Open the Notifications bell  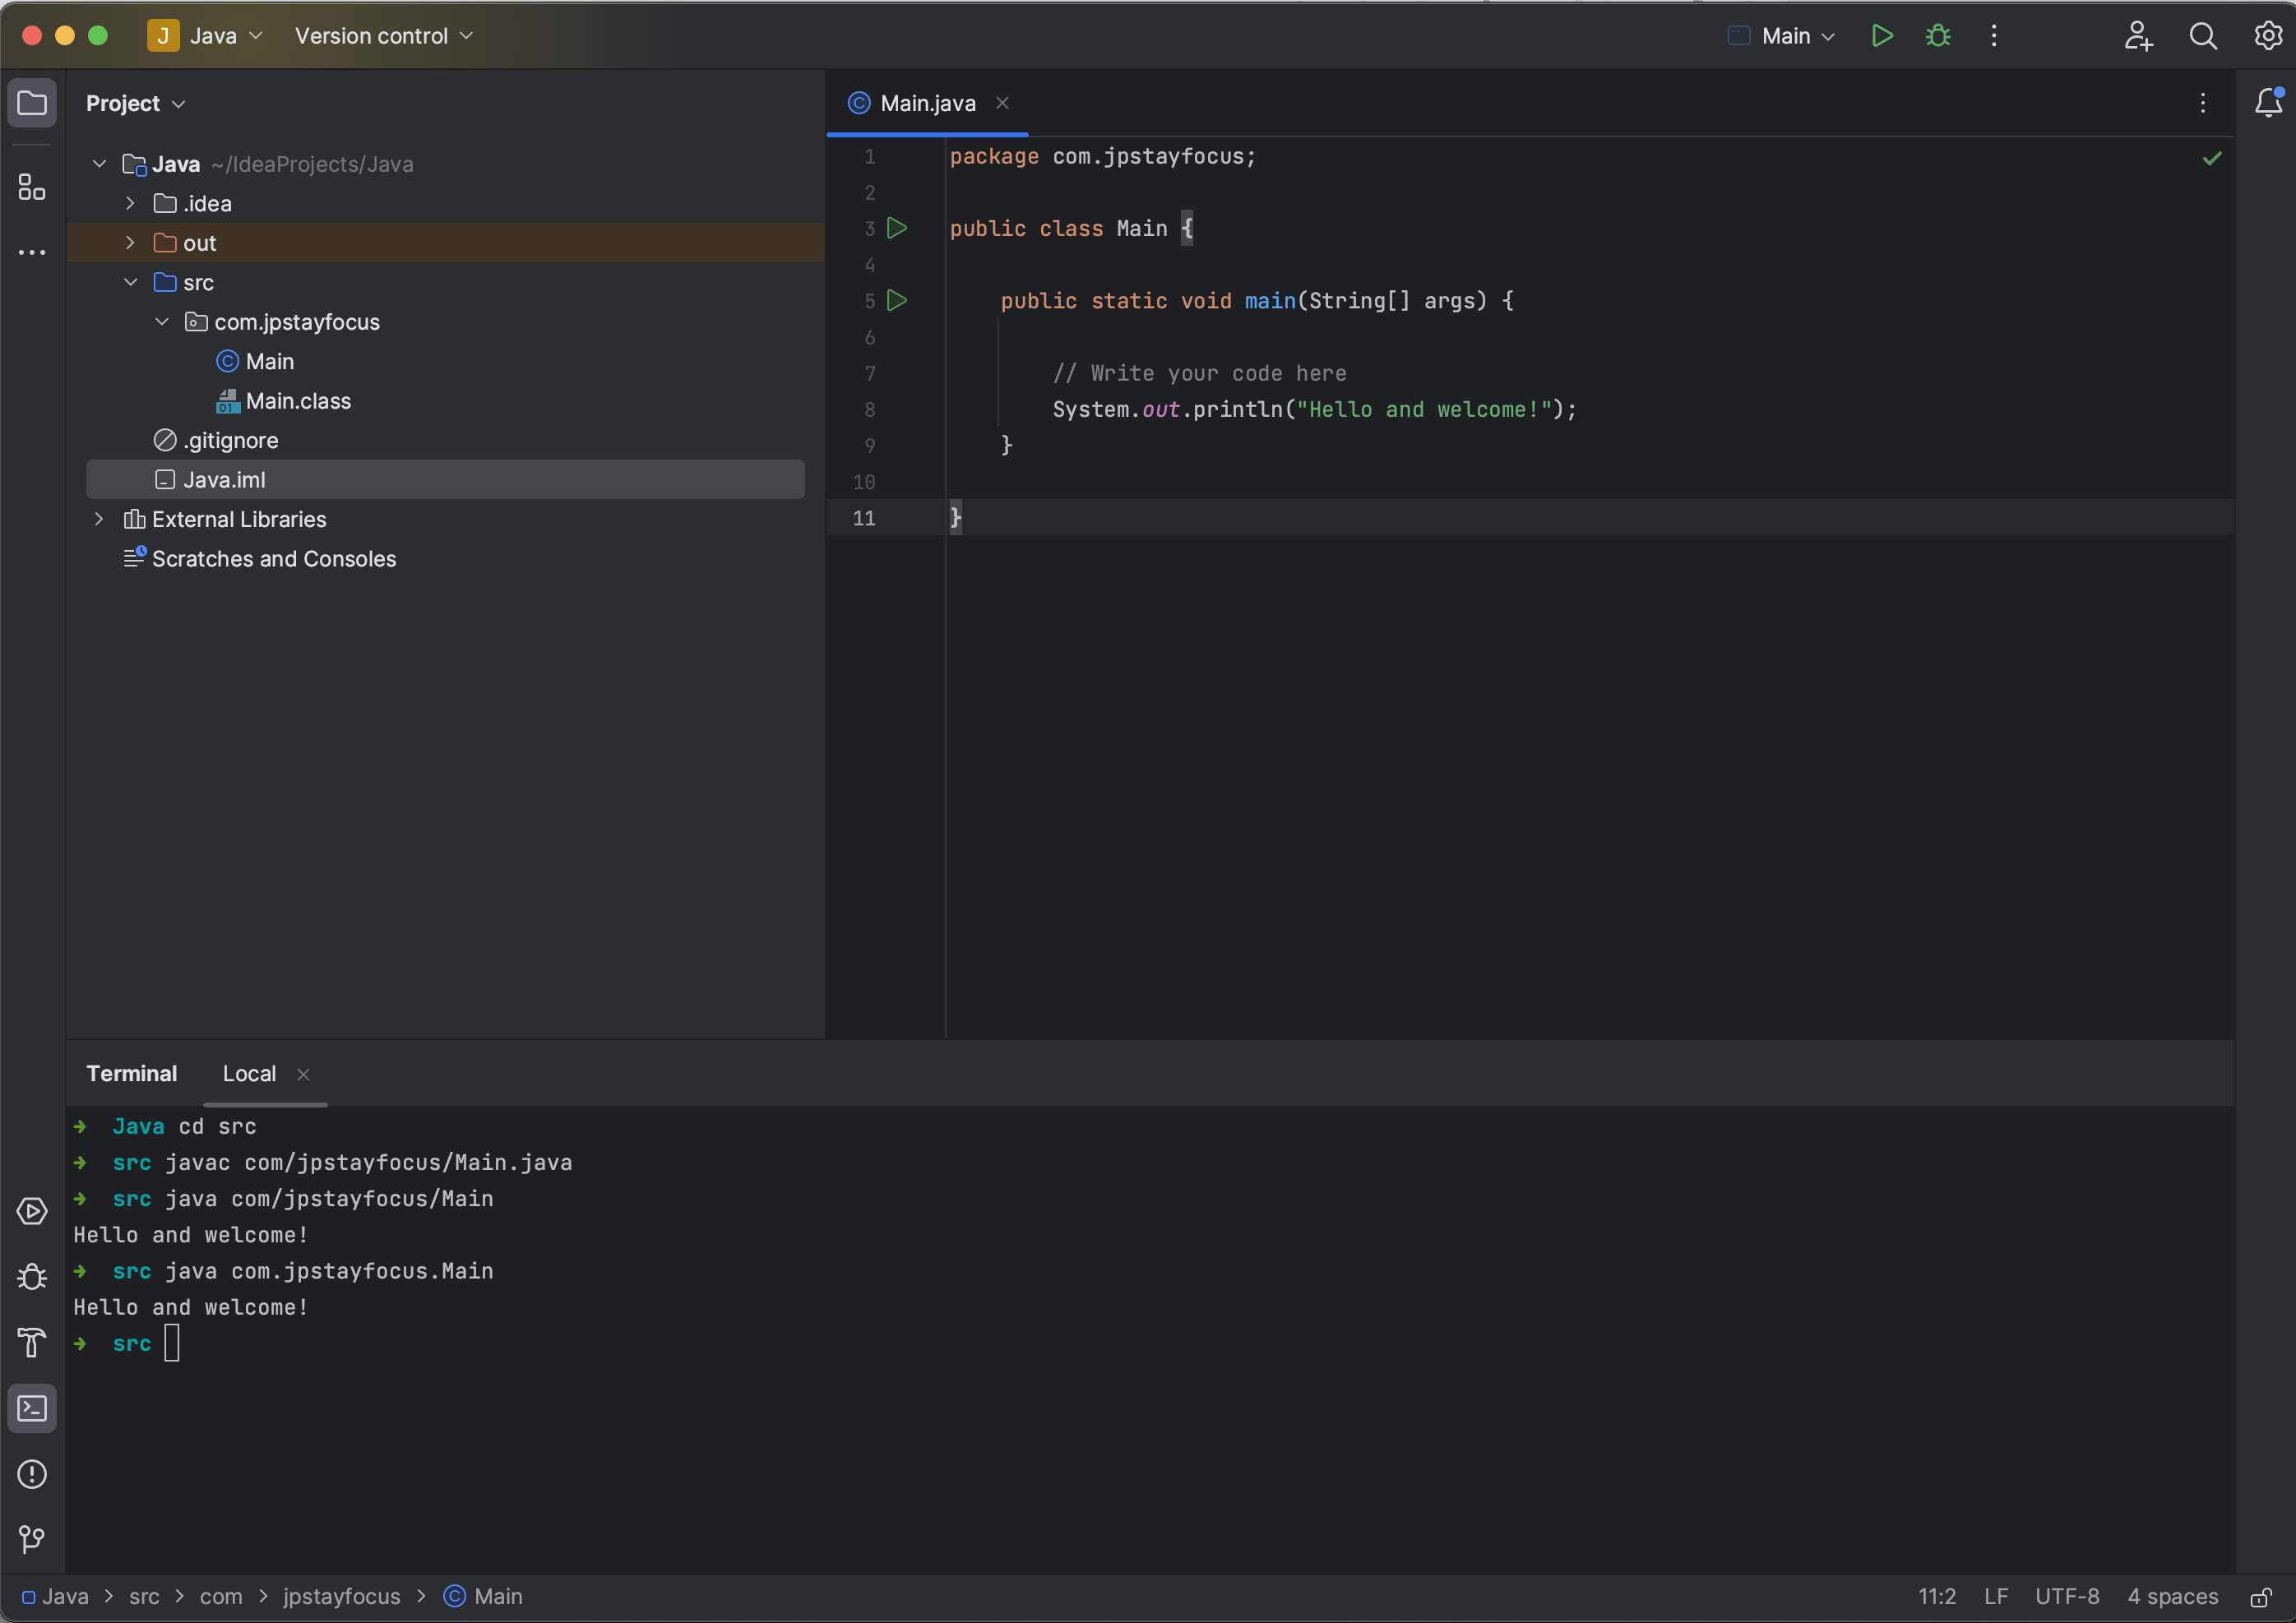(x=2268, y=103)
